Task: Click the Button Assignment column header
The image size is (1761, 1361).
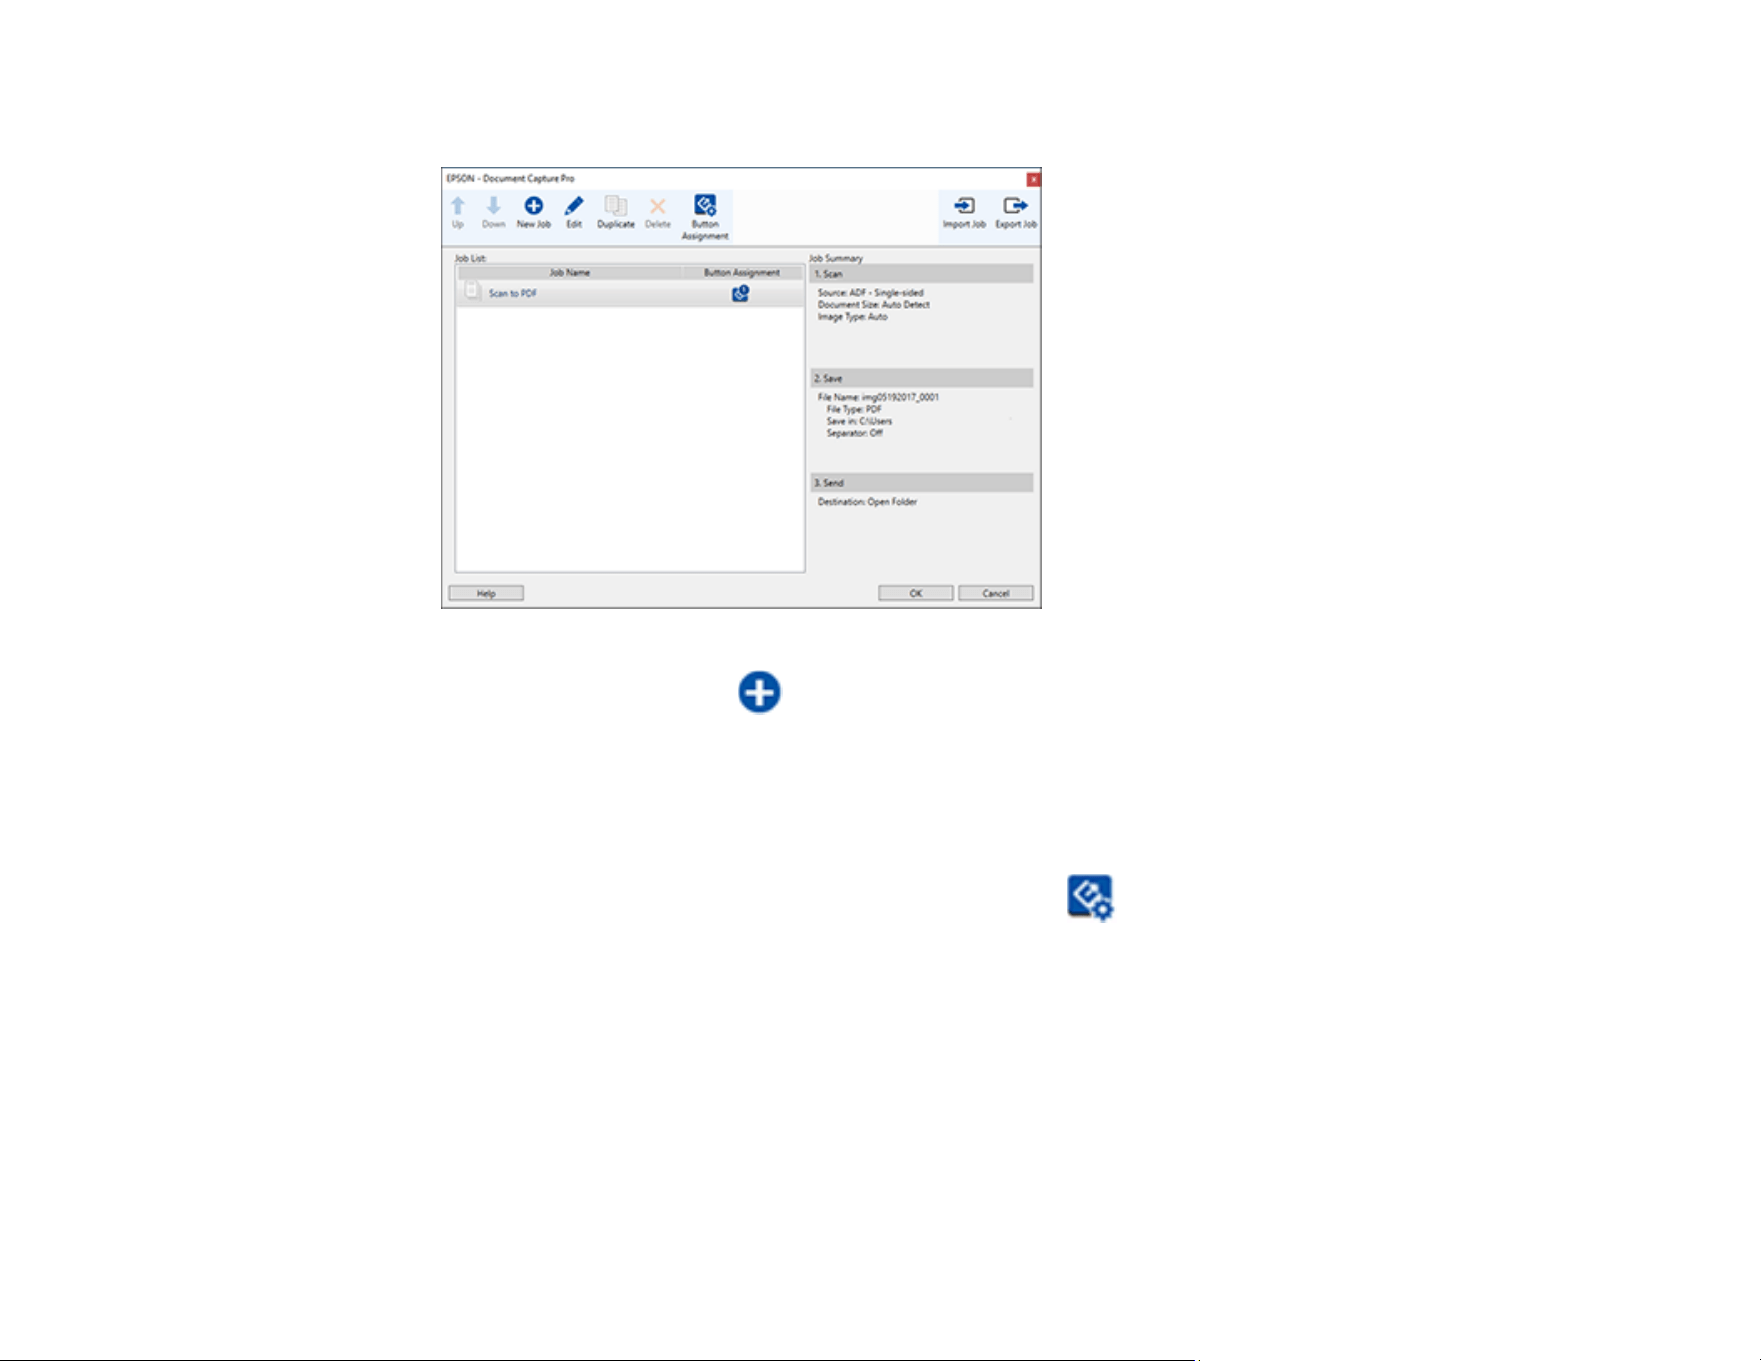Action: coord(742,273)
